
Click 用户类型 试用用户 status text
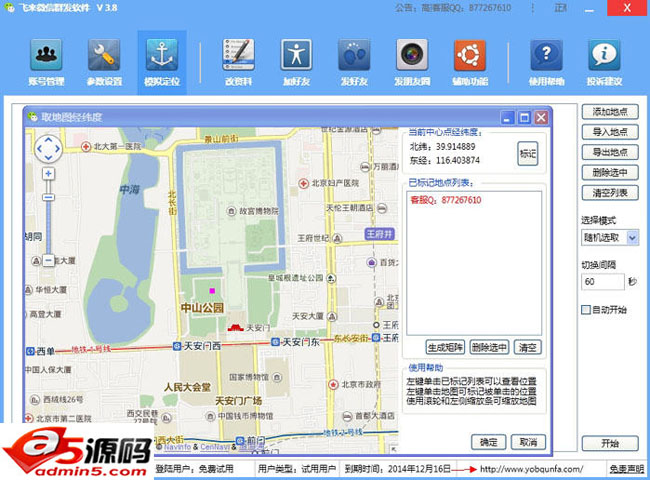point(296,469)
